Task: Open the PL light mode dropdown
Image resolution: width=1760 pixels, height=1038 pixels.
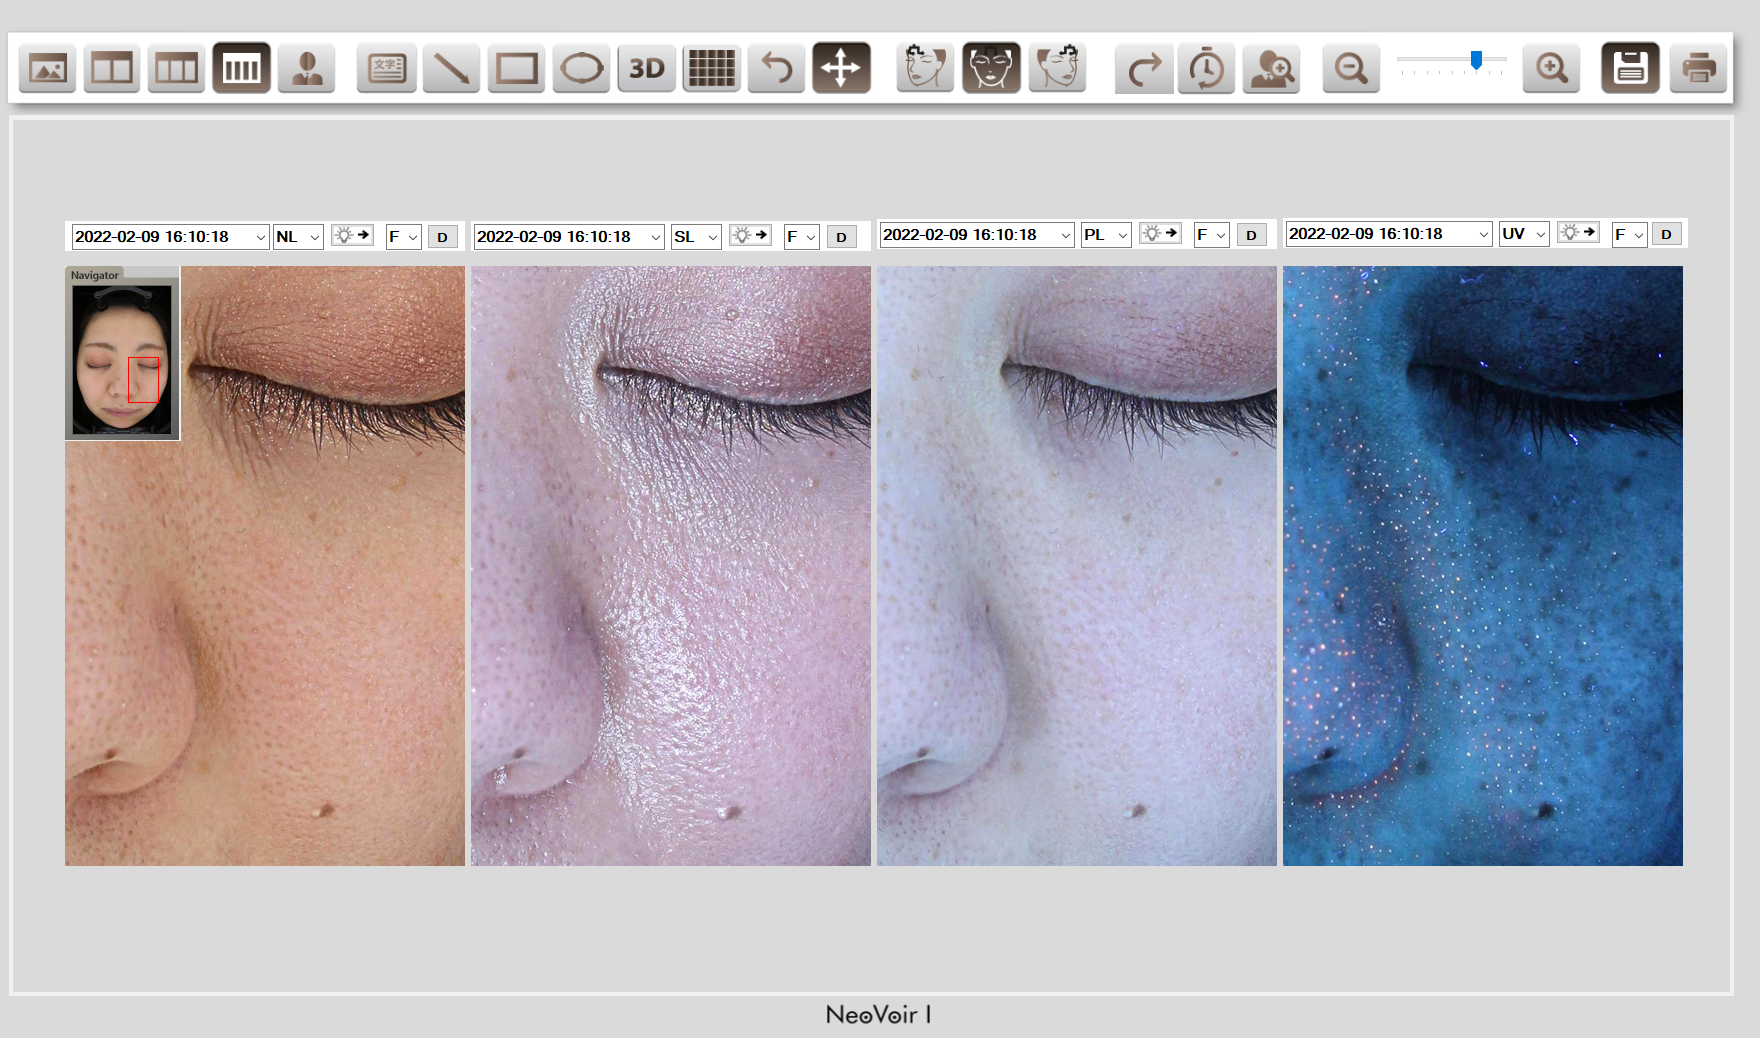Action: click(1106, 235)
